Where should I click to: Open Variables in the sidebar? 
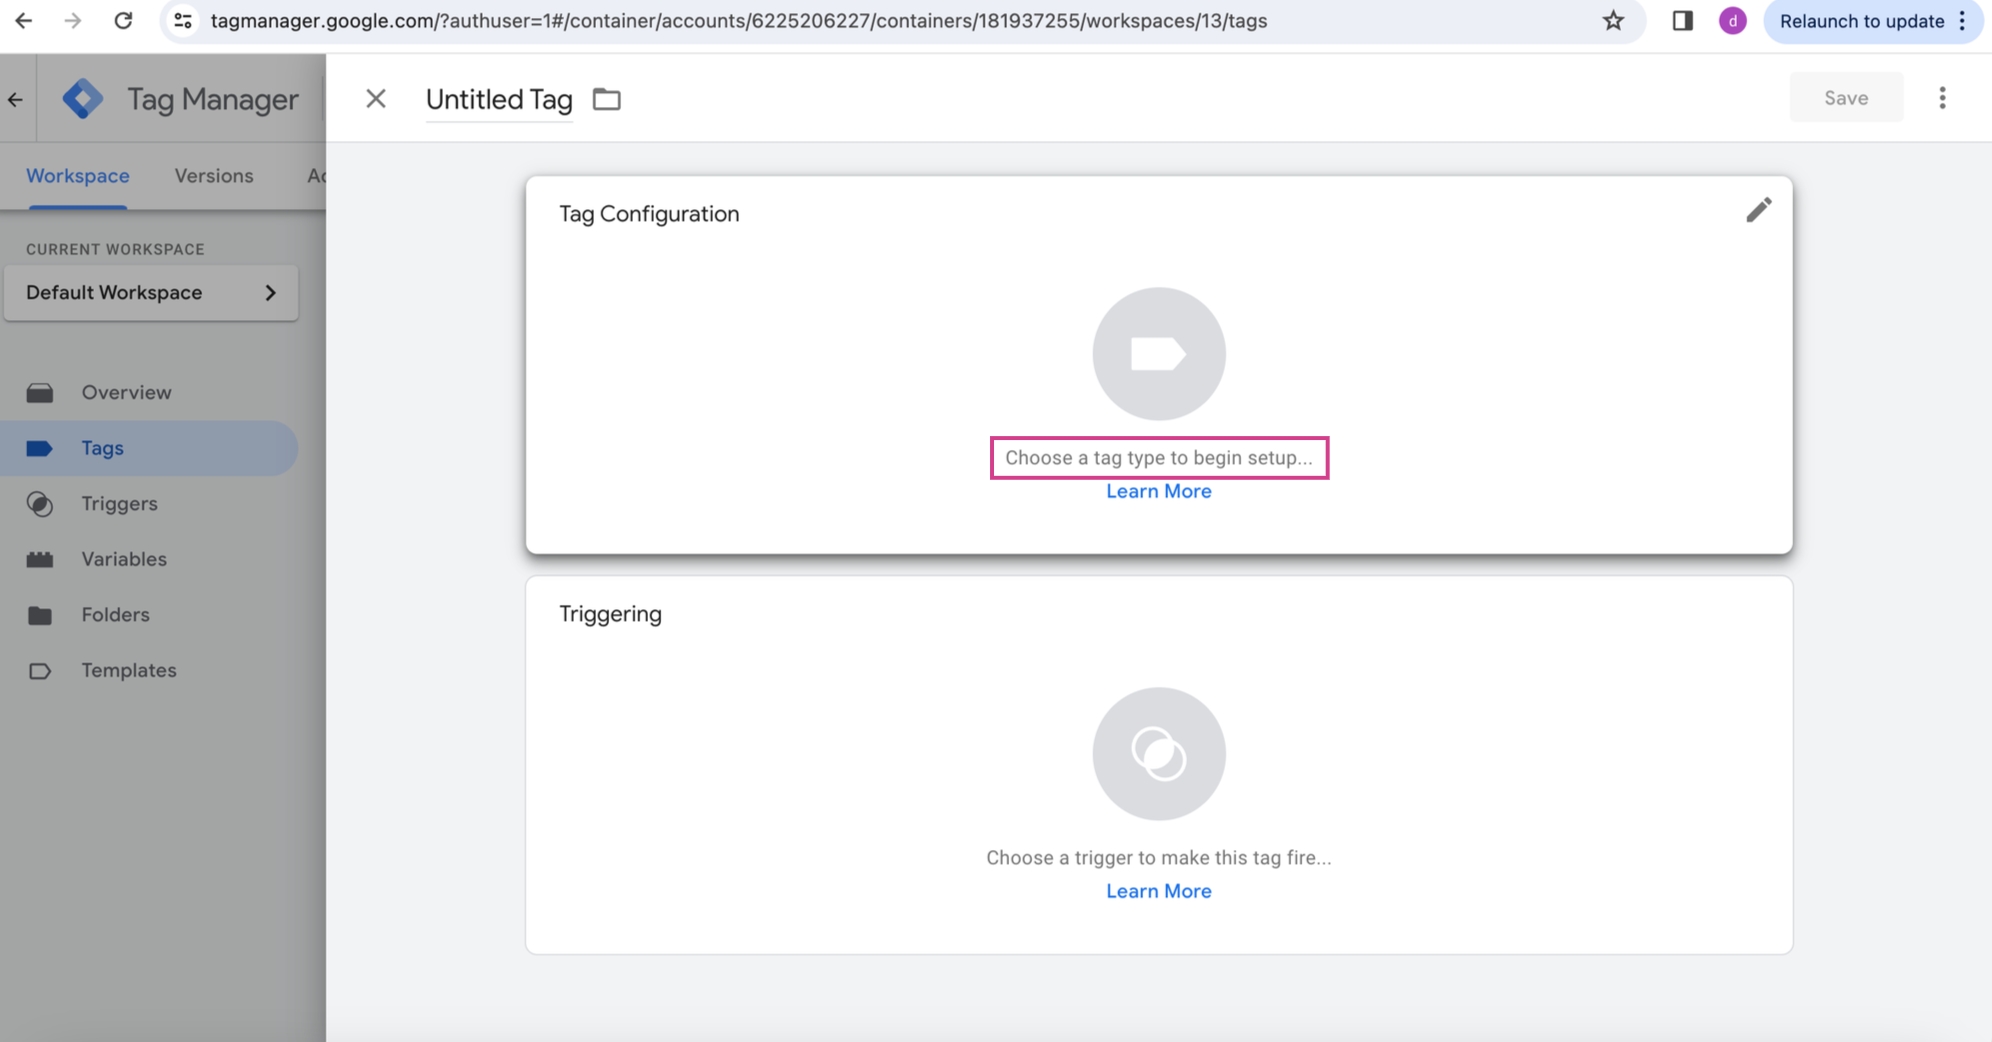(124, 559)
